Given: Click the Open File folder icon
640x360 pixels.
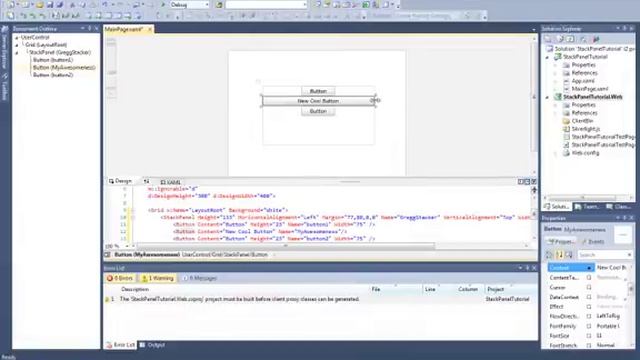Looking at the screenshot, I should 40,5.
